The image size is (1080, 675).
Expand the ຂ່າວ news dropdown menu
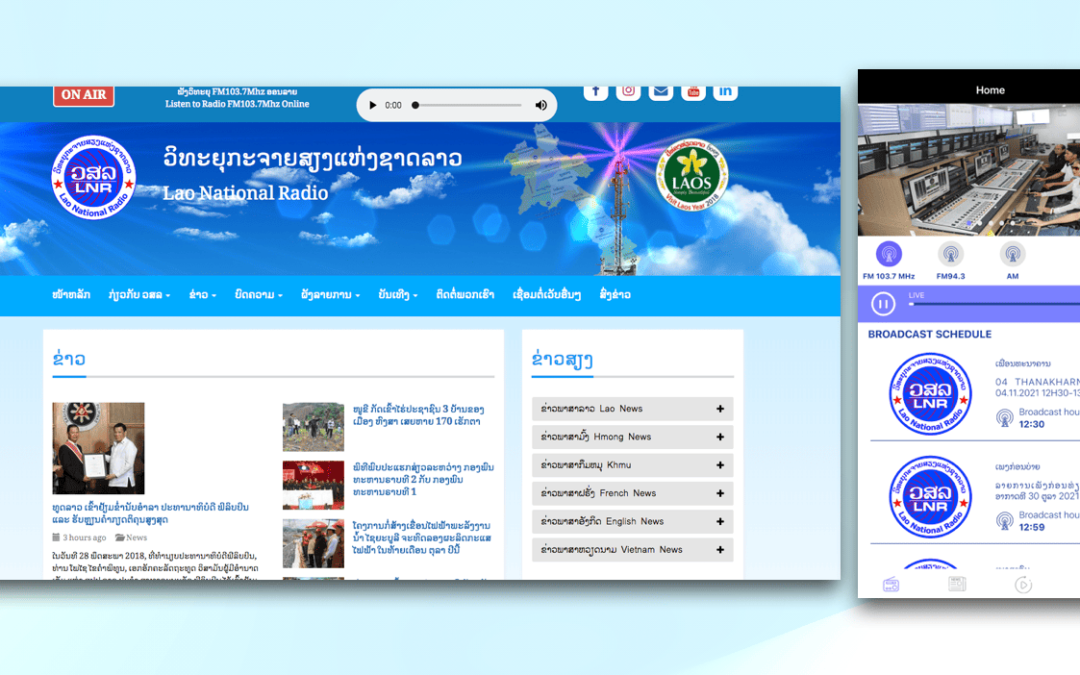[x=202, y=294]
